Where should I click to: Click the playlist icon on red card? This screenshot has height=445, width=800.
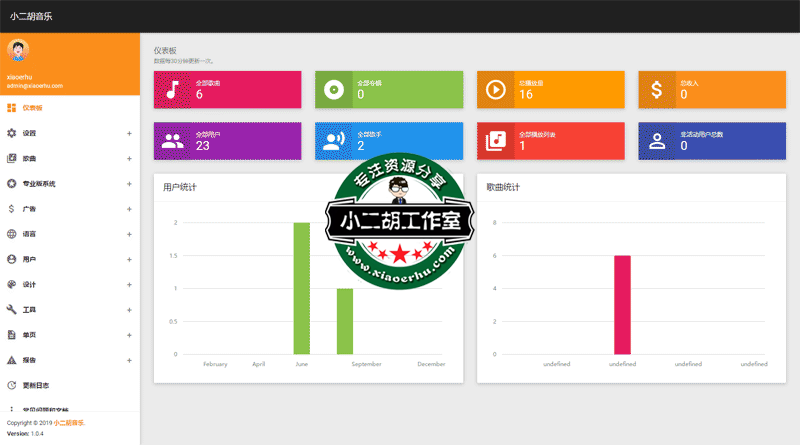point(495,141)
